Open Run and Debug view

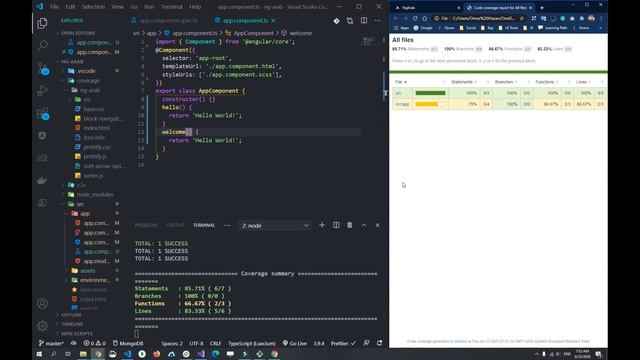(x=42, y=91)
